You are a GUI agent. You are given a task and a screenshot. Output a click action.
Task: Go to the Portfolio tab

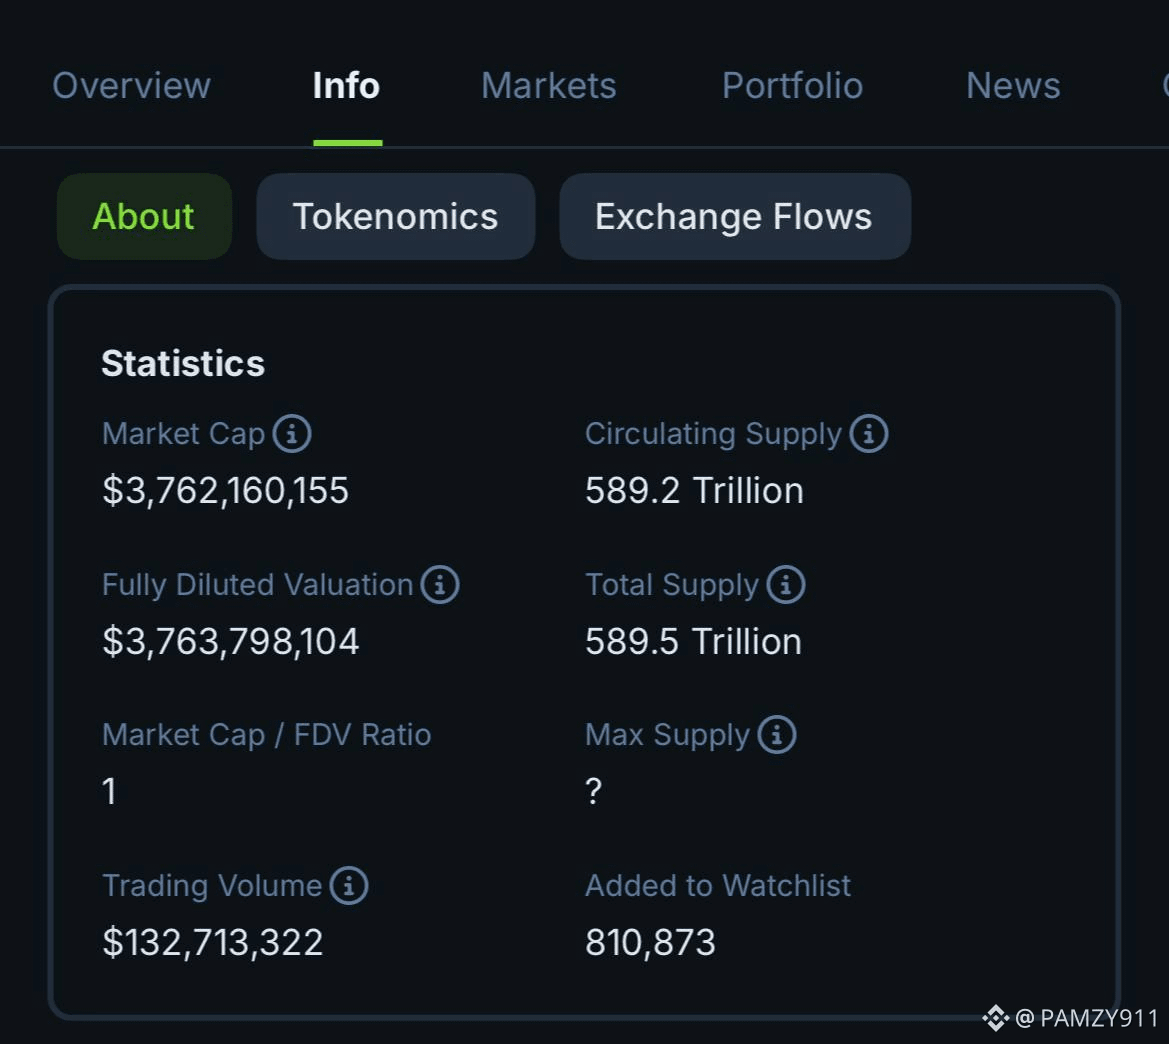point(792,86)
